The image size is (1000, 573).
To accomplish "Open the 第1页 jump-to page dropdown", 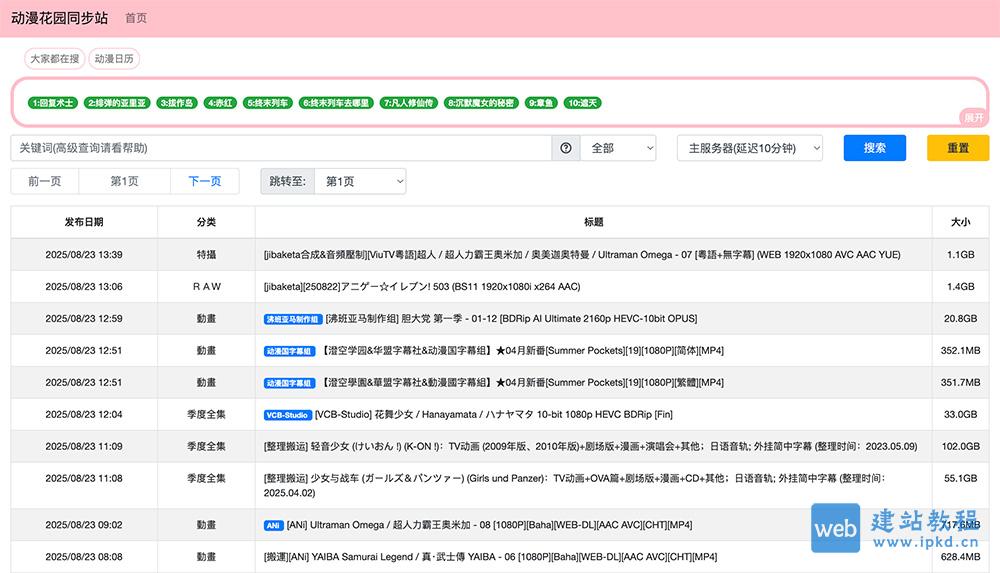I will [x=360, y=181].
